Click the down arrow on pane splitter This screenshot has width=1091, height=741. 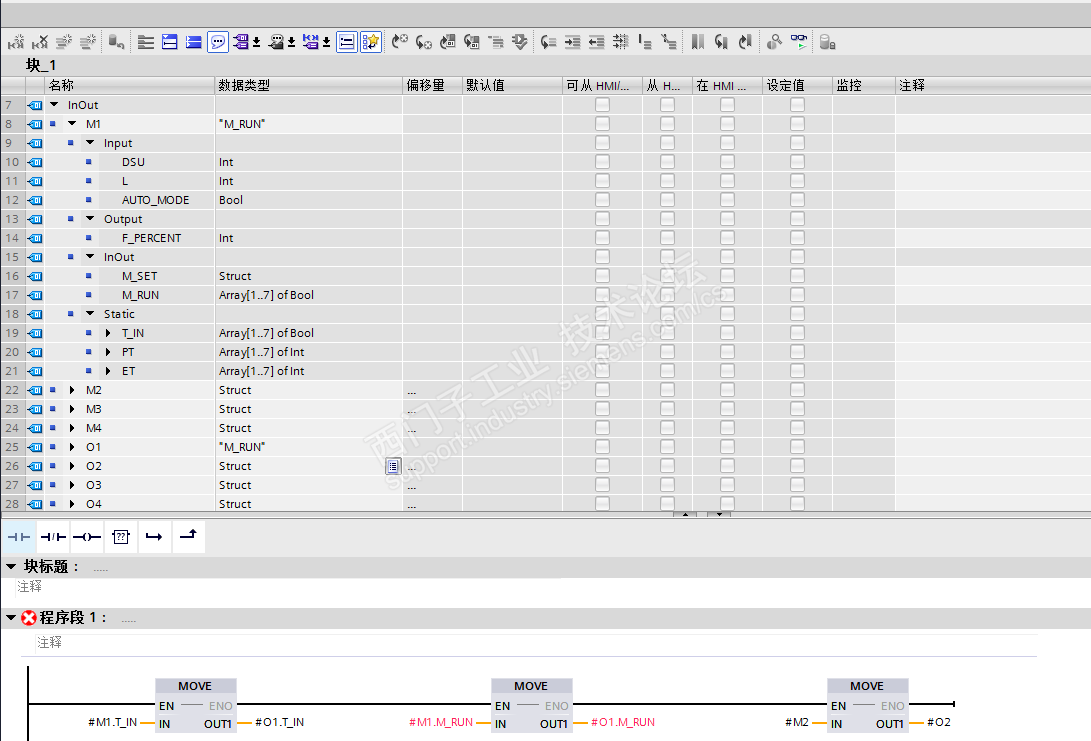coord(719,514)
